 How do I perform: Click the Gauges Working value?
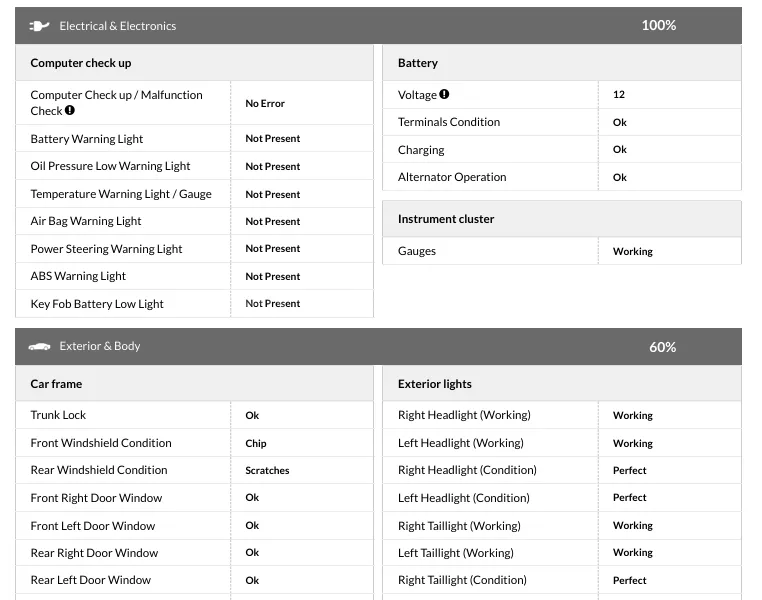[632, 252]
